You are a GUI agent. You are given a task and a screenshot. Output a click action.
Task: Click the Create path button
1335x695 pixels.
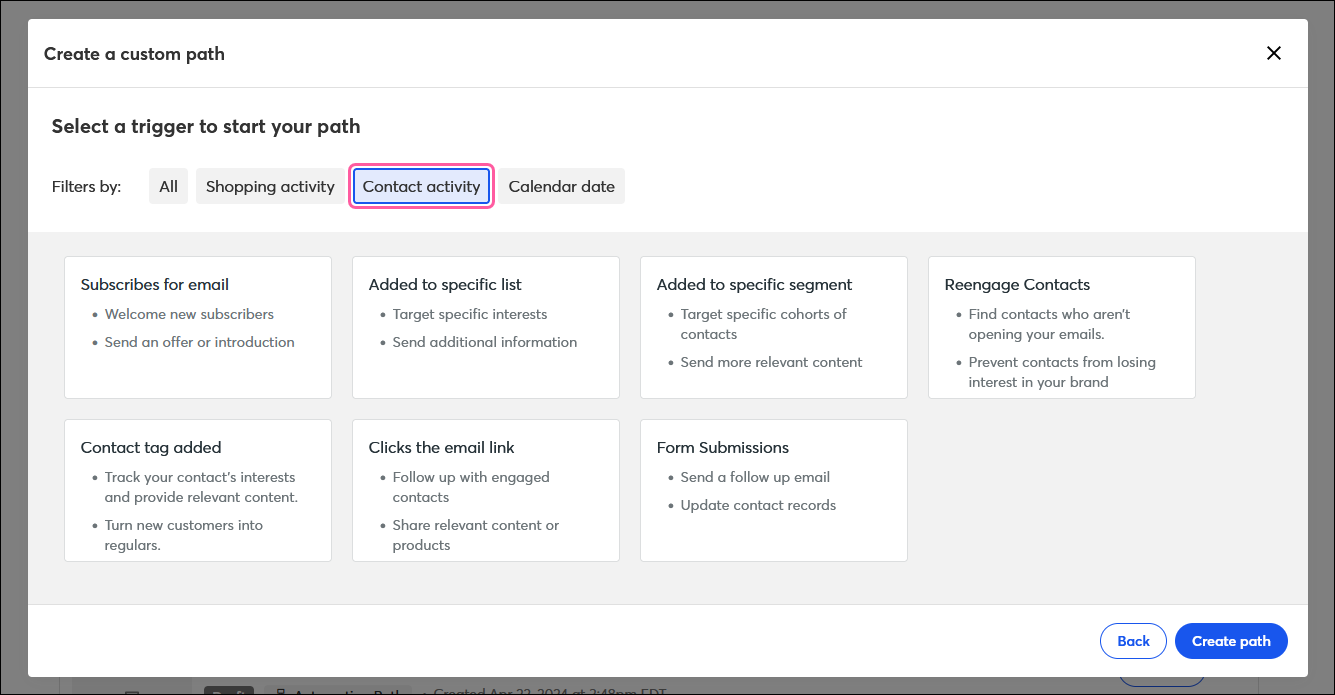click(1231, 641)
